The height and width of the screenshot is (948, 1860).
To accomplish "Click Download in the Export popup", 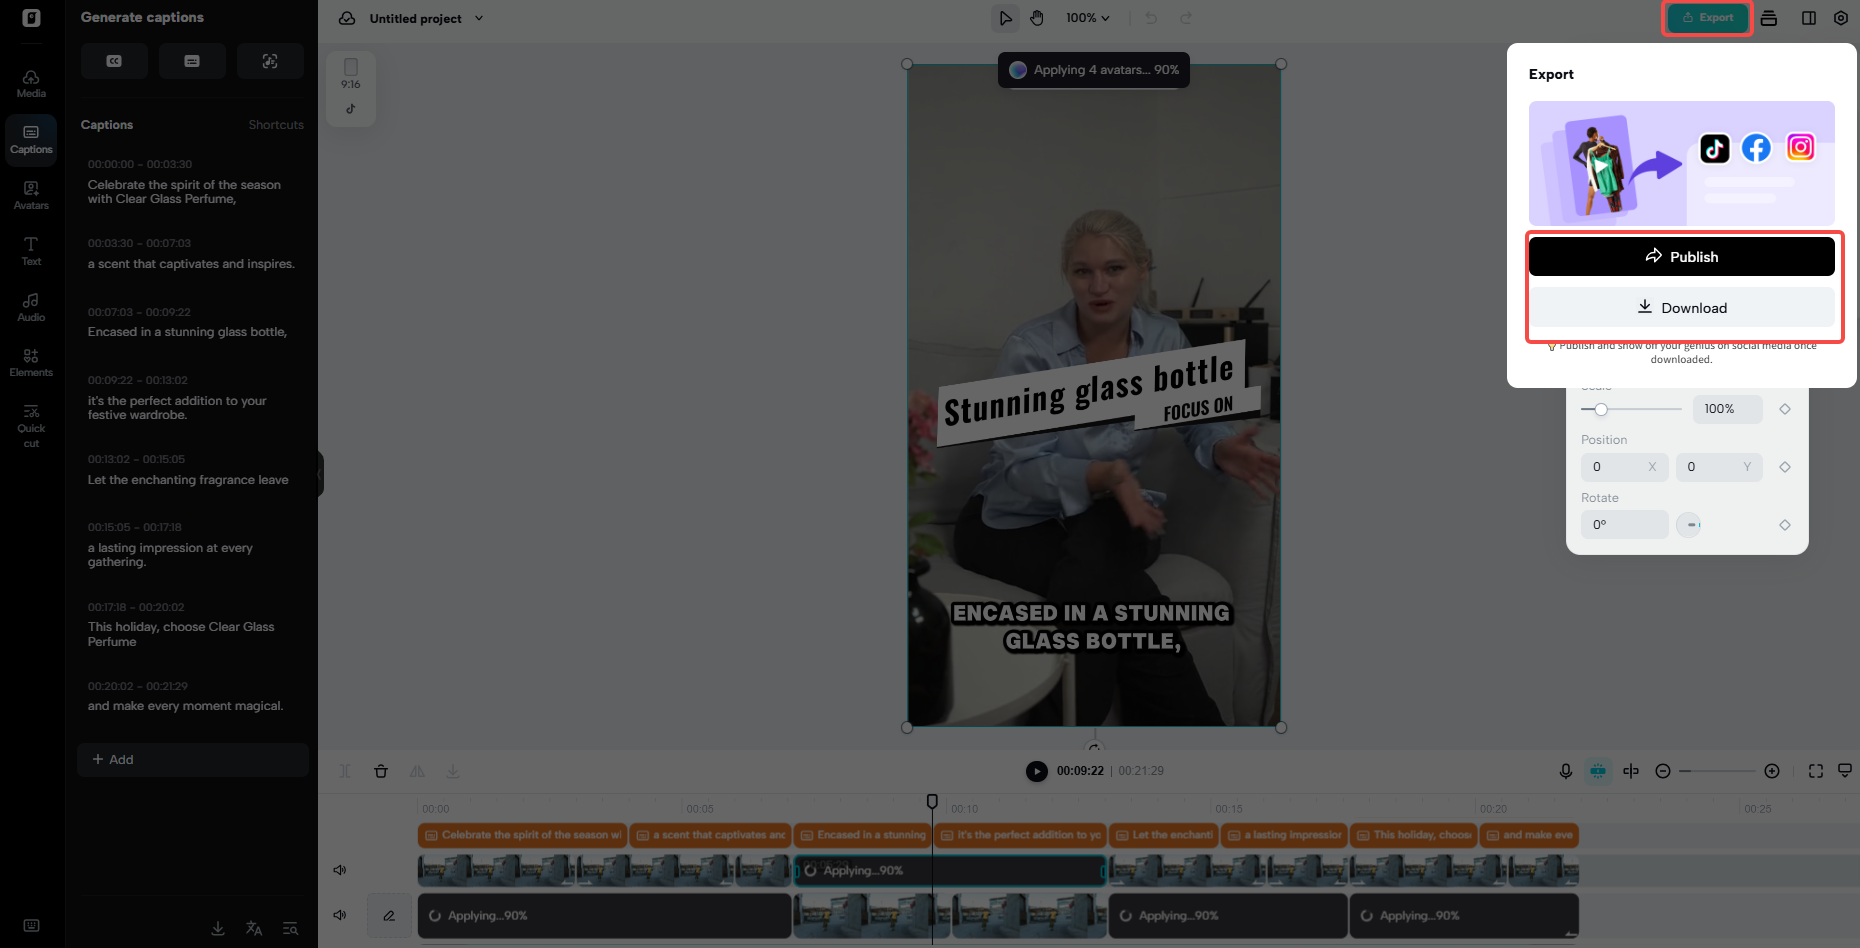I will 1682,308.
